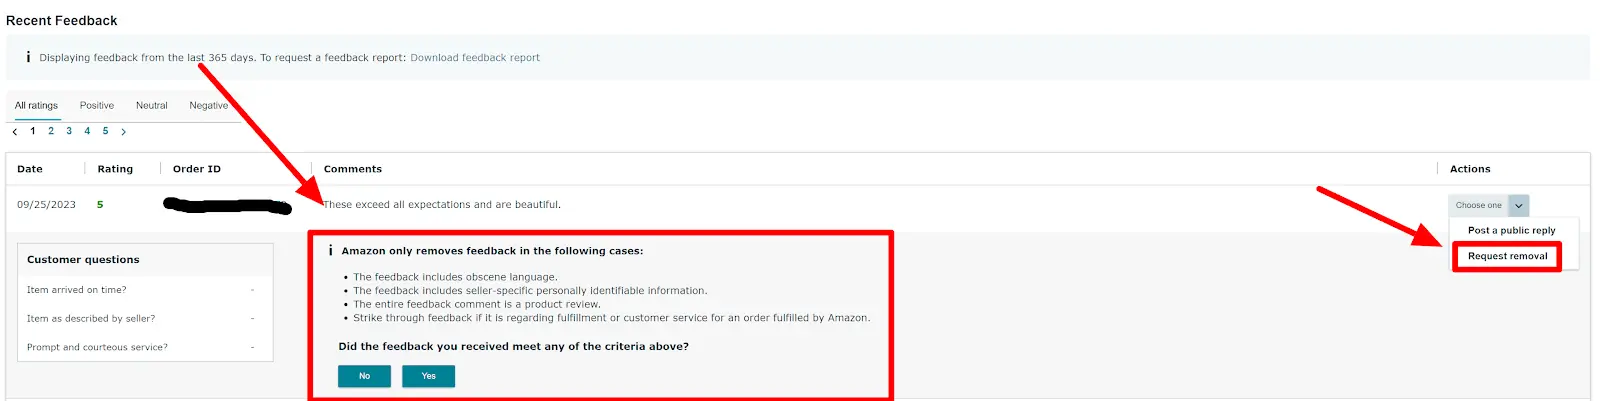1600x401 pixels.
Task: Go to previous page with left chevron
Action: tap(15, 132)
